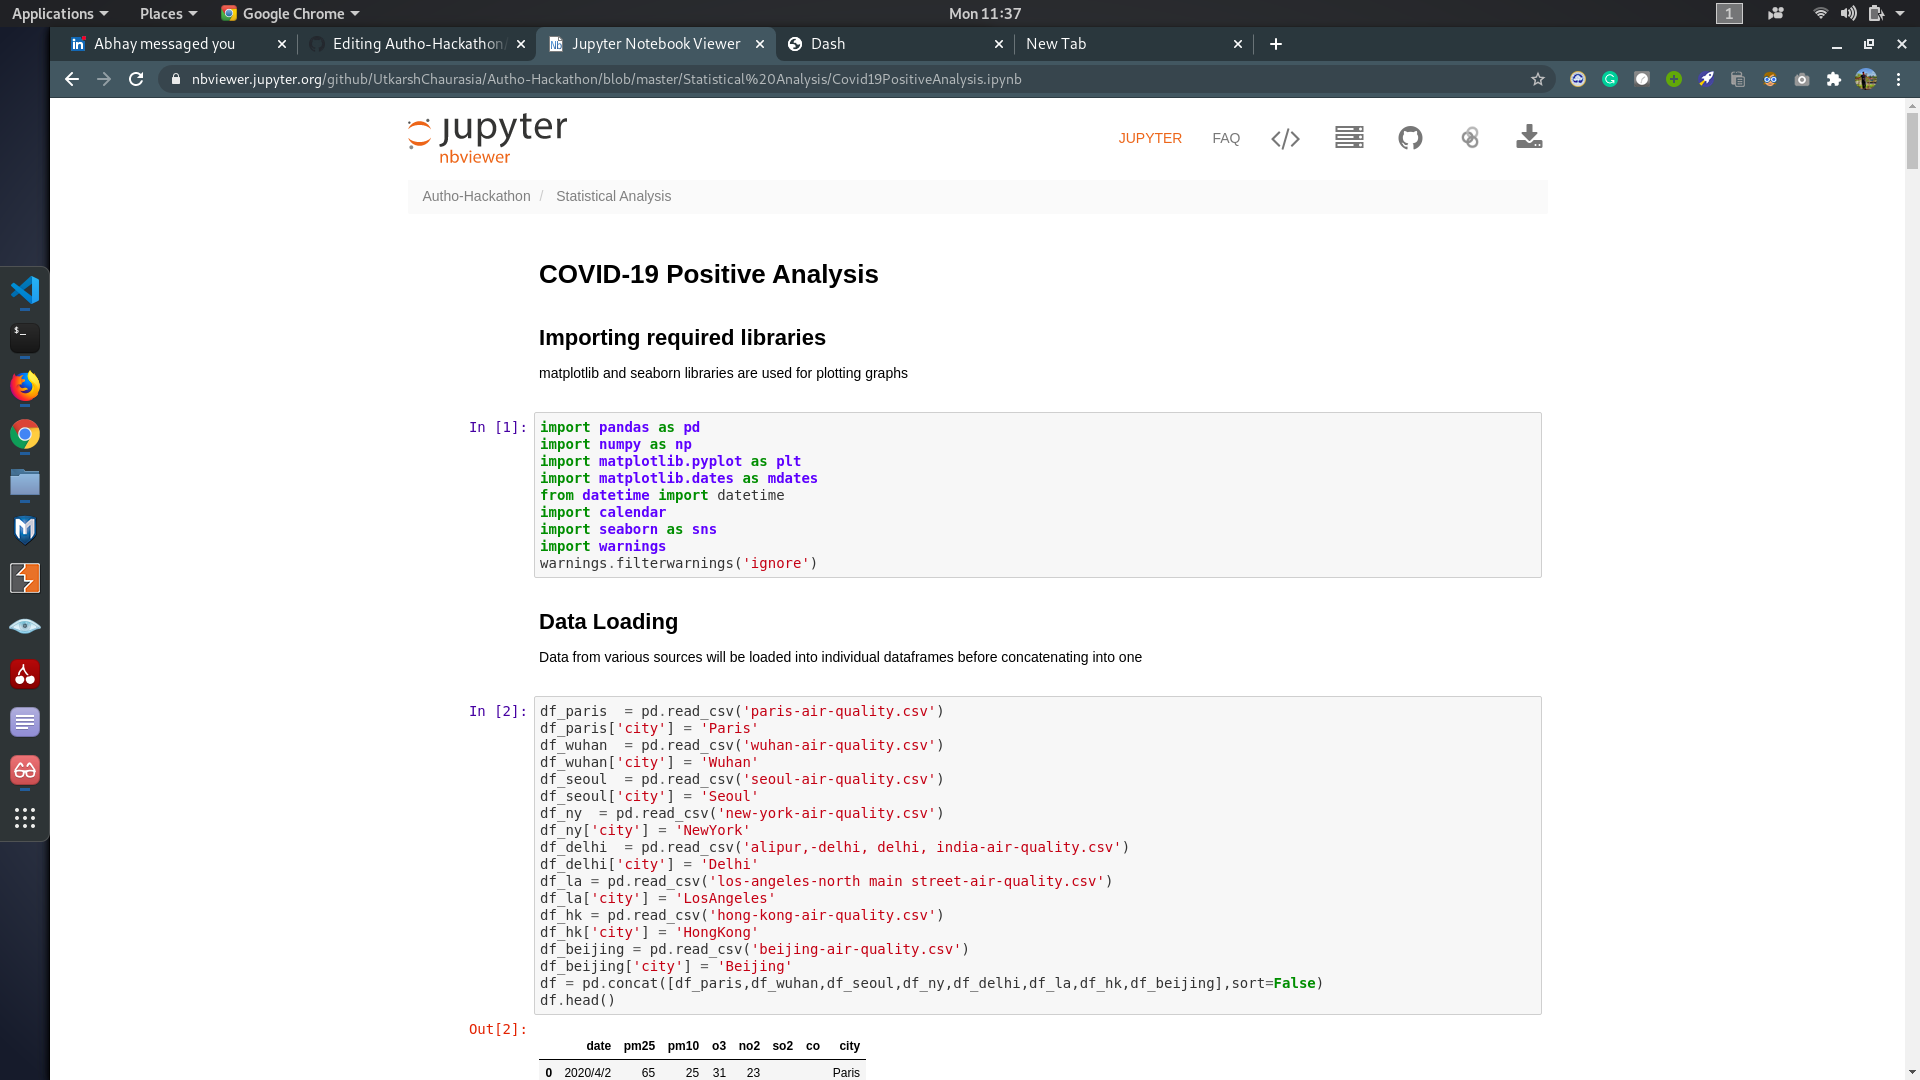Screen dimensions: 1920x1080
Task: Click the Execute on Binder icon
Action: click(1470, 138)
